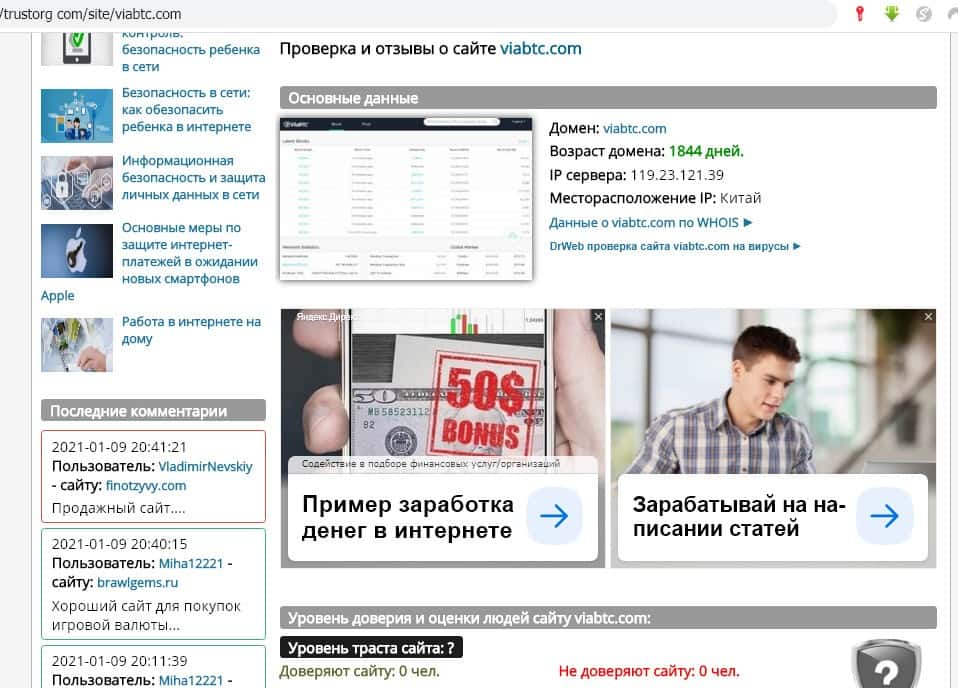
Task: Click arrow button on article-writing ad
Action: pyautogui.click(x=884, y=516)
